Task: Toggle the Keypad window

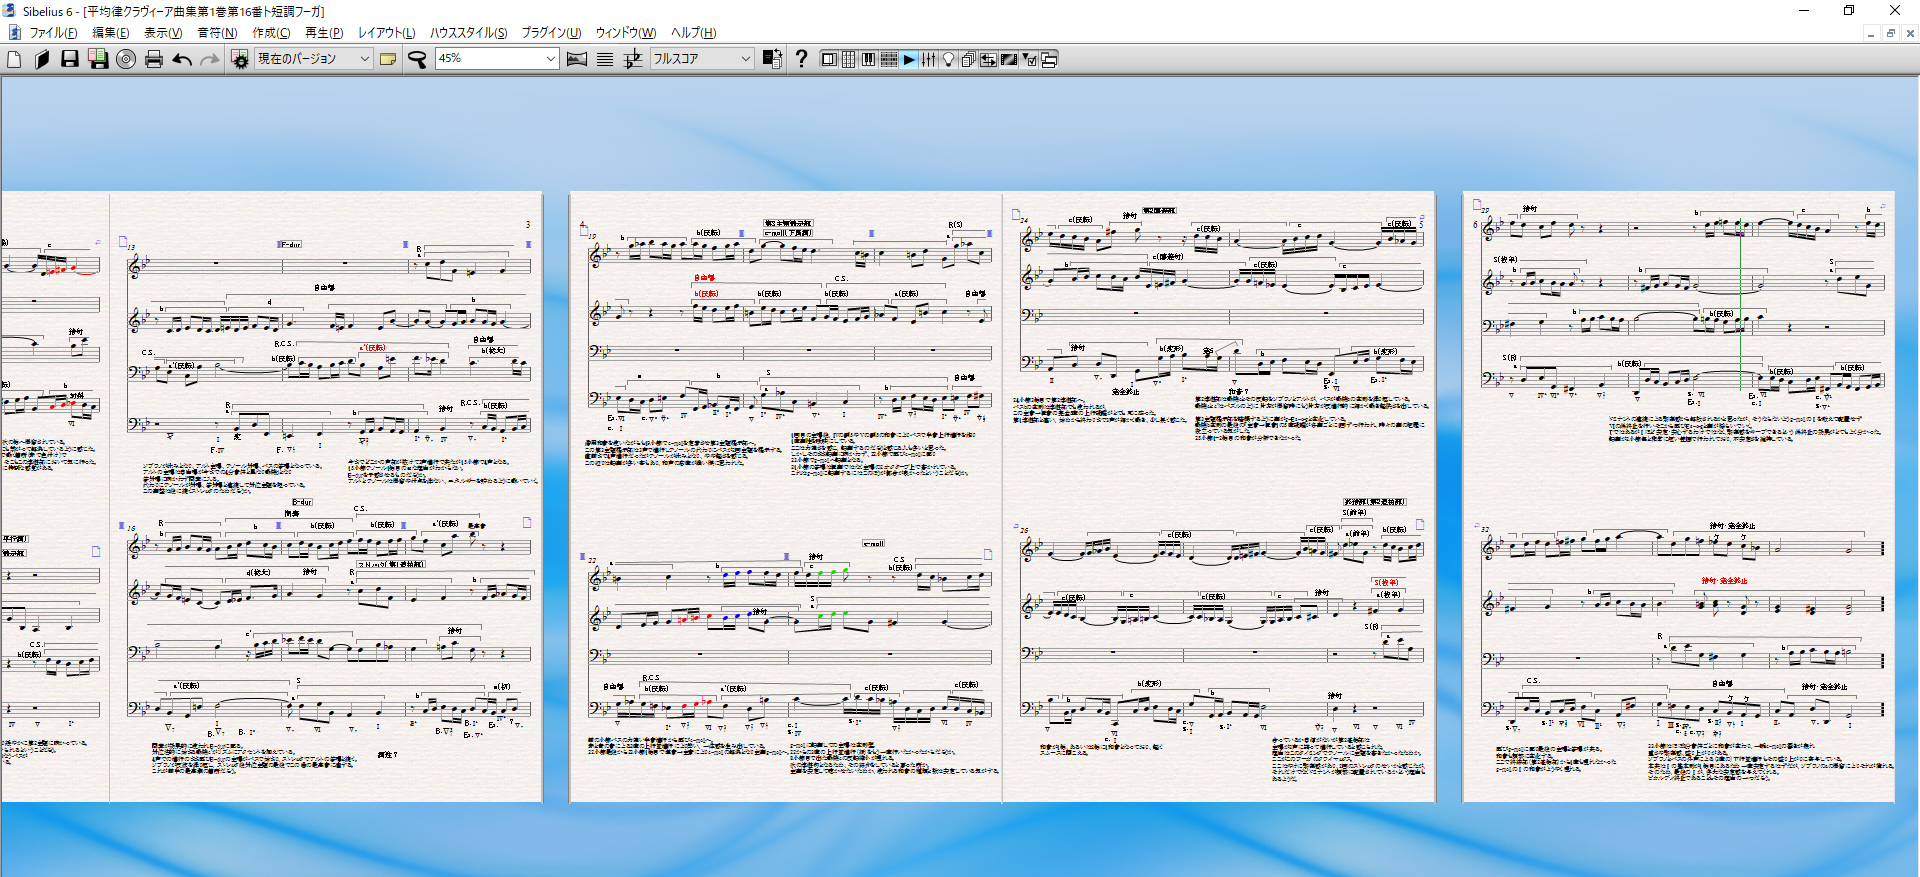Action: click(x=849, y=59)
